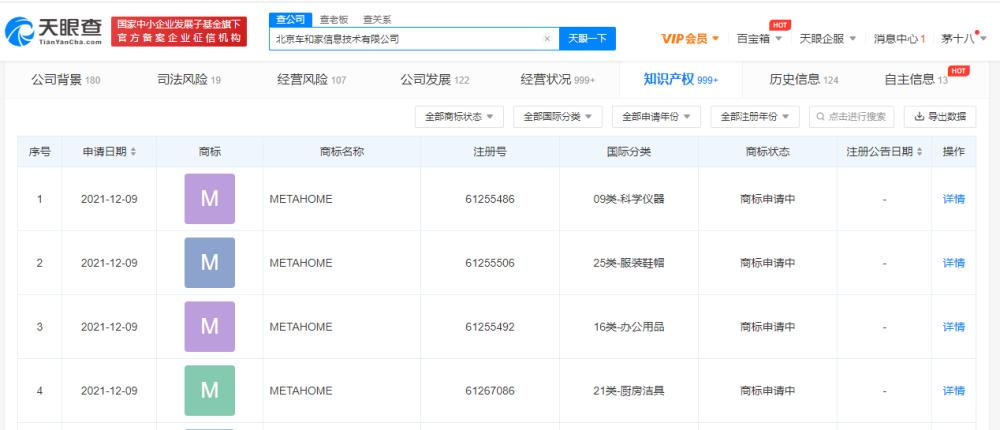Switch to 公司发展 tab
This screenshot has height=430, width=1000.
tap(435, 80)
